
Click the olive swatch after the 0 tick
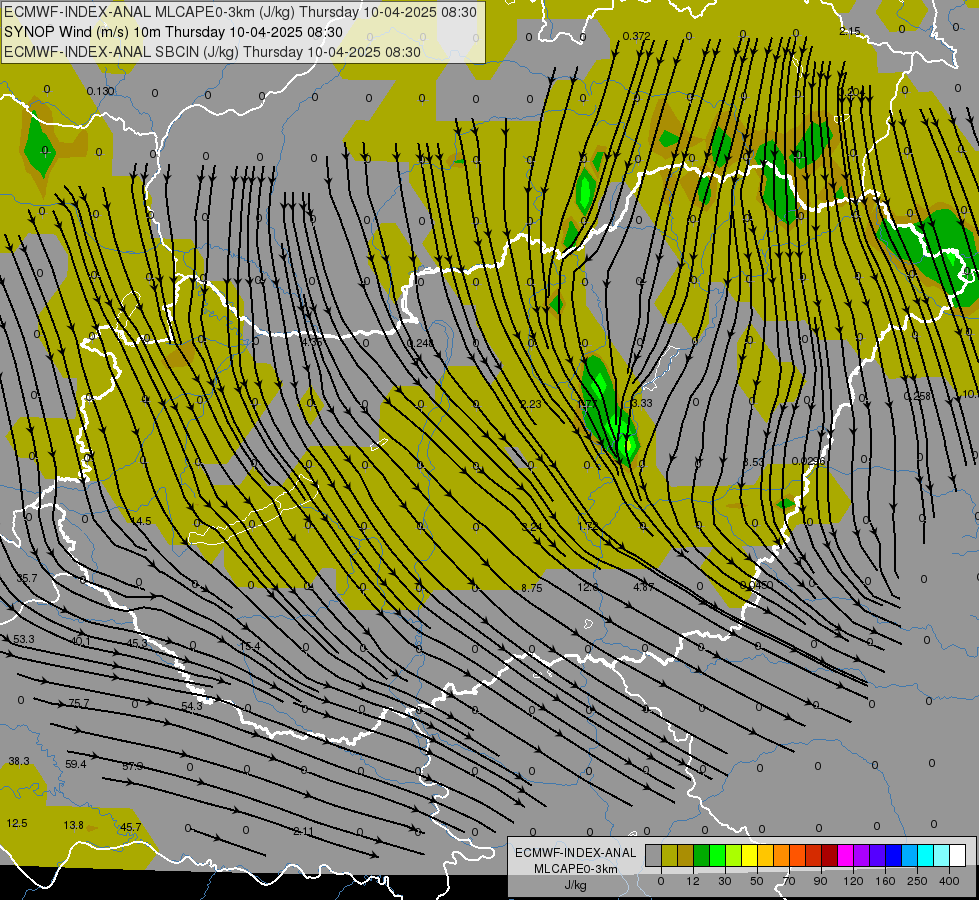[x=669, y=855]
